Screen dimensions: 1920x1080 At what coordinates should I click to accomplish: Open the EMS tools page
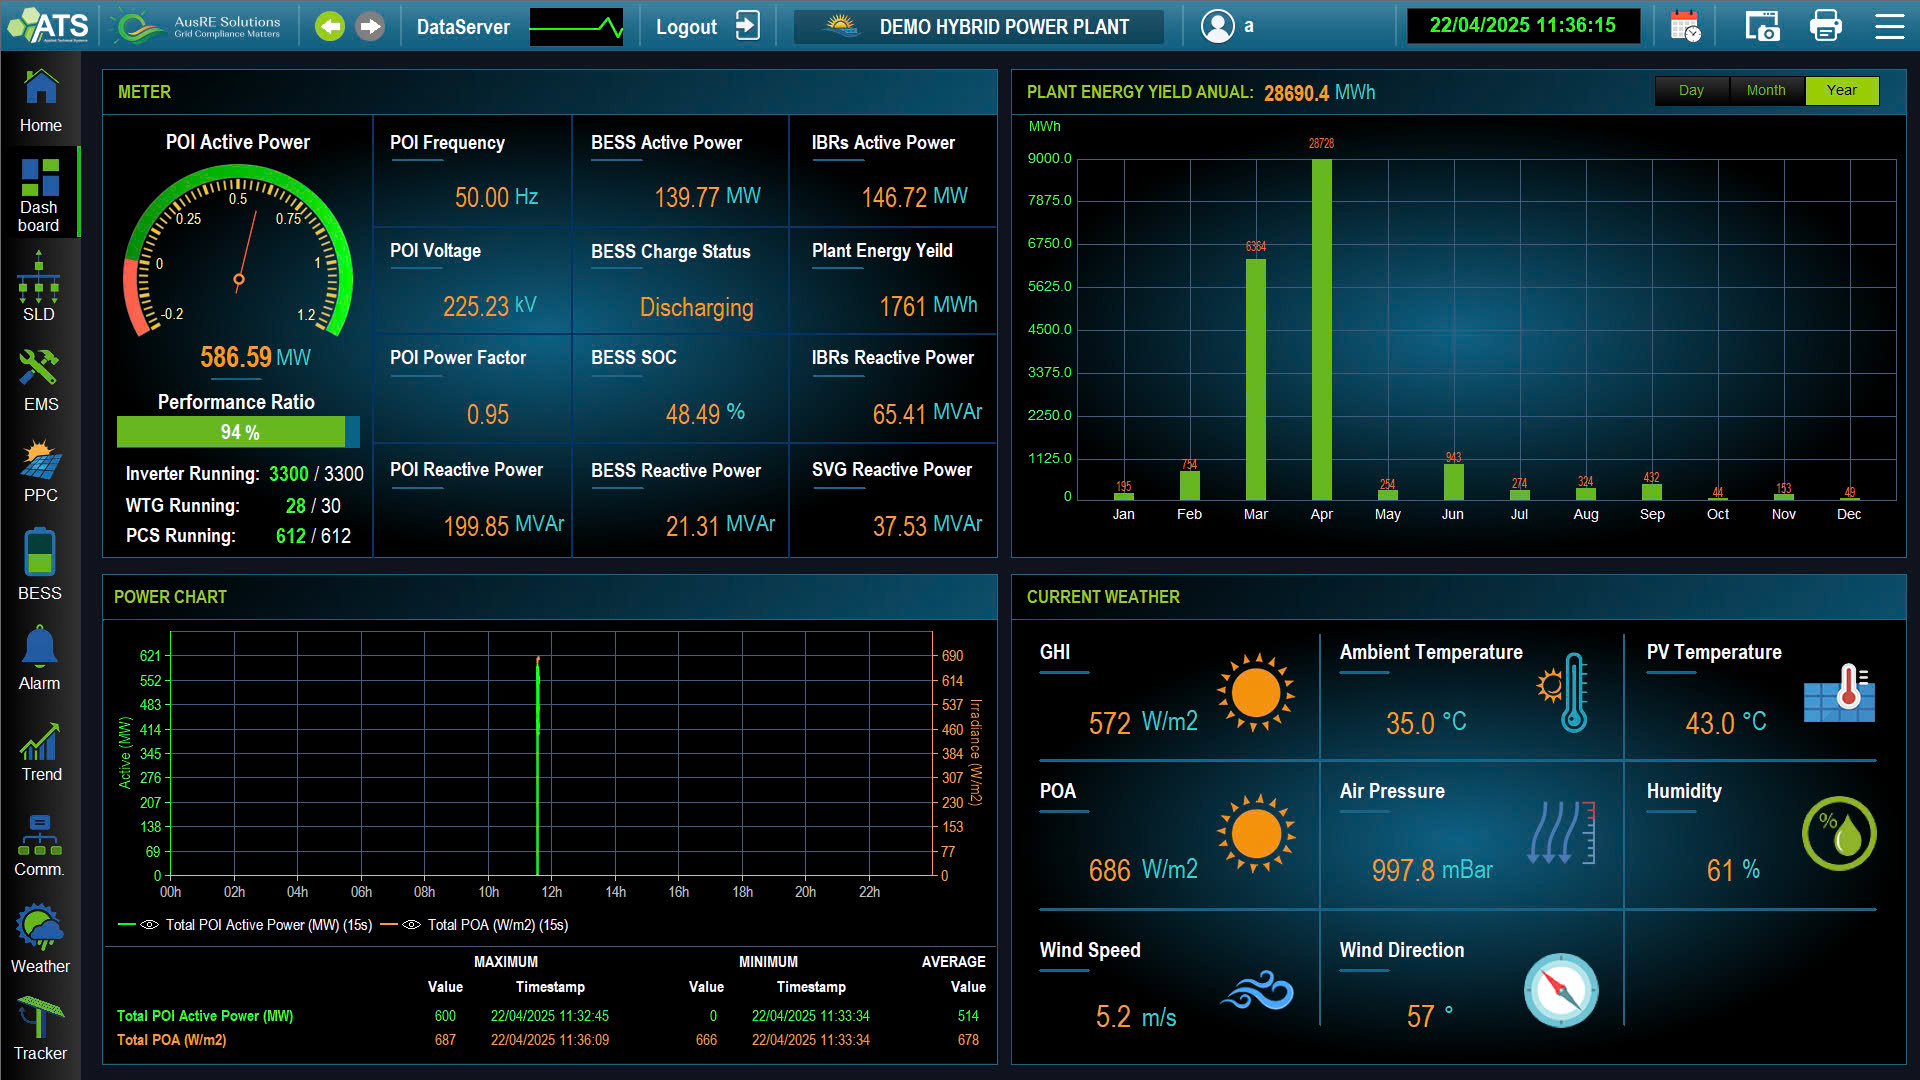coord(40,380)
